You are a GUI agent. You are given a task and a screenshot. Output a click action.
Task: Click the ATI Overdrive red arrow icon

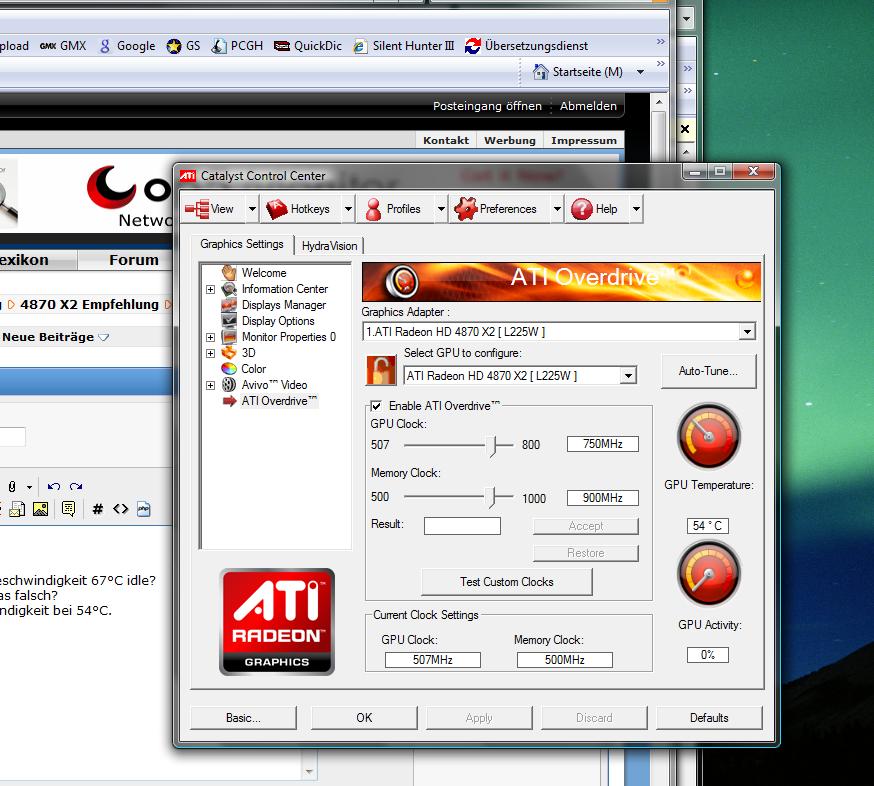click(230, 401)
